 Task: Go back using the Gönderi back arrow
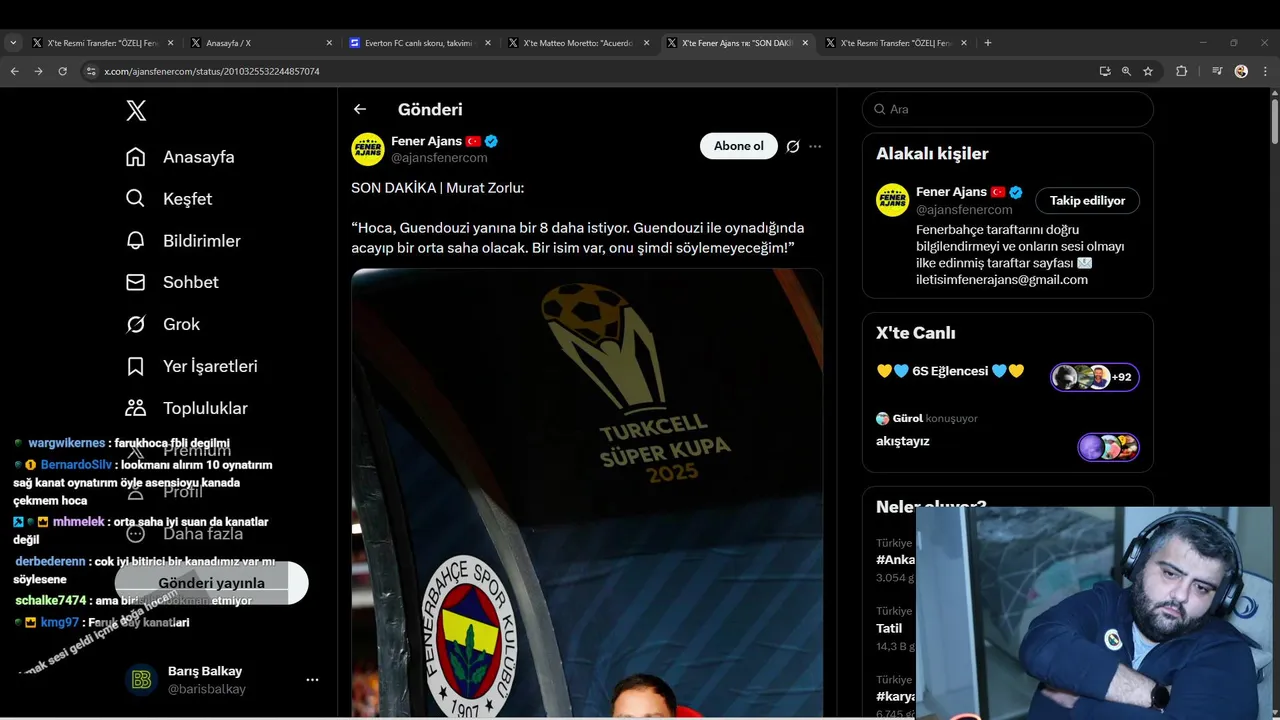click(x=360, y=109)
